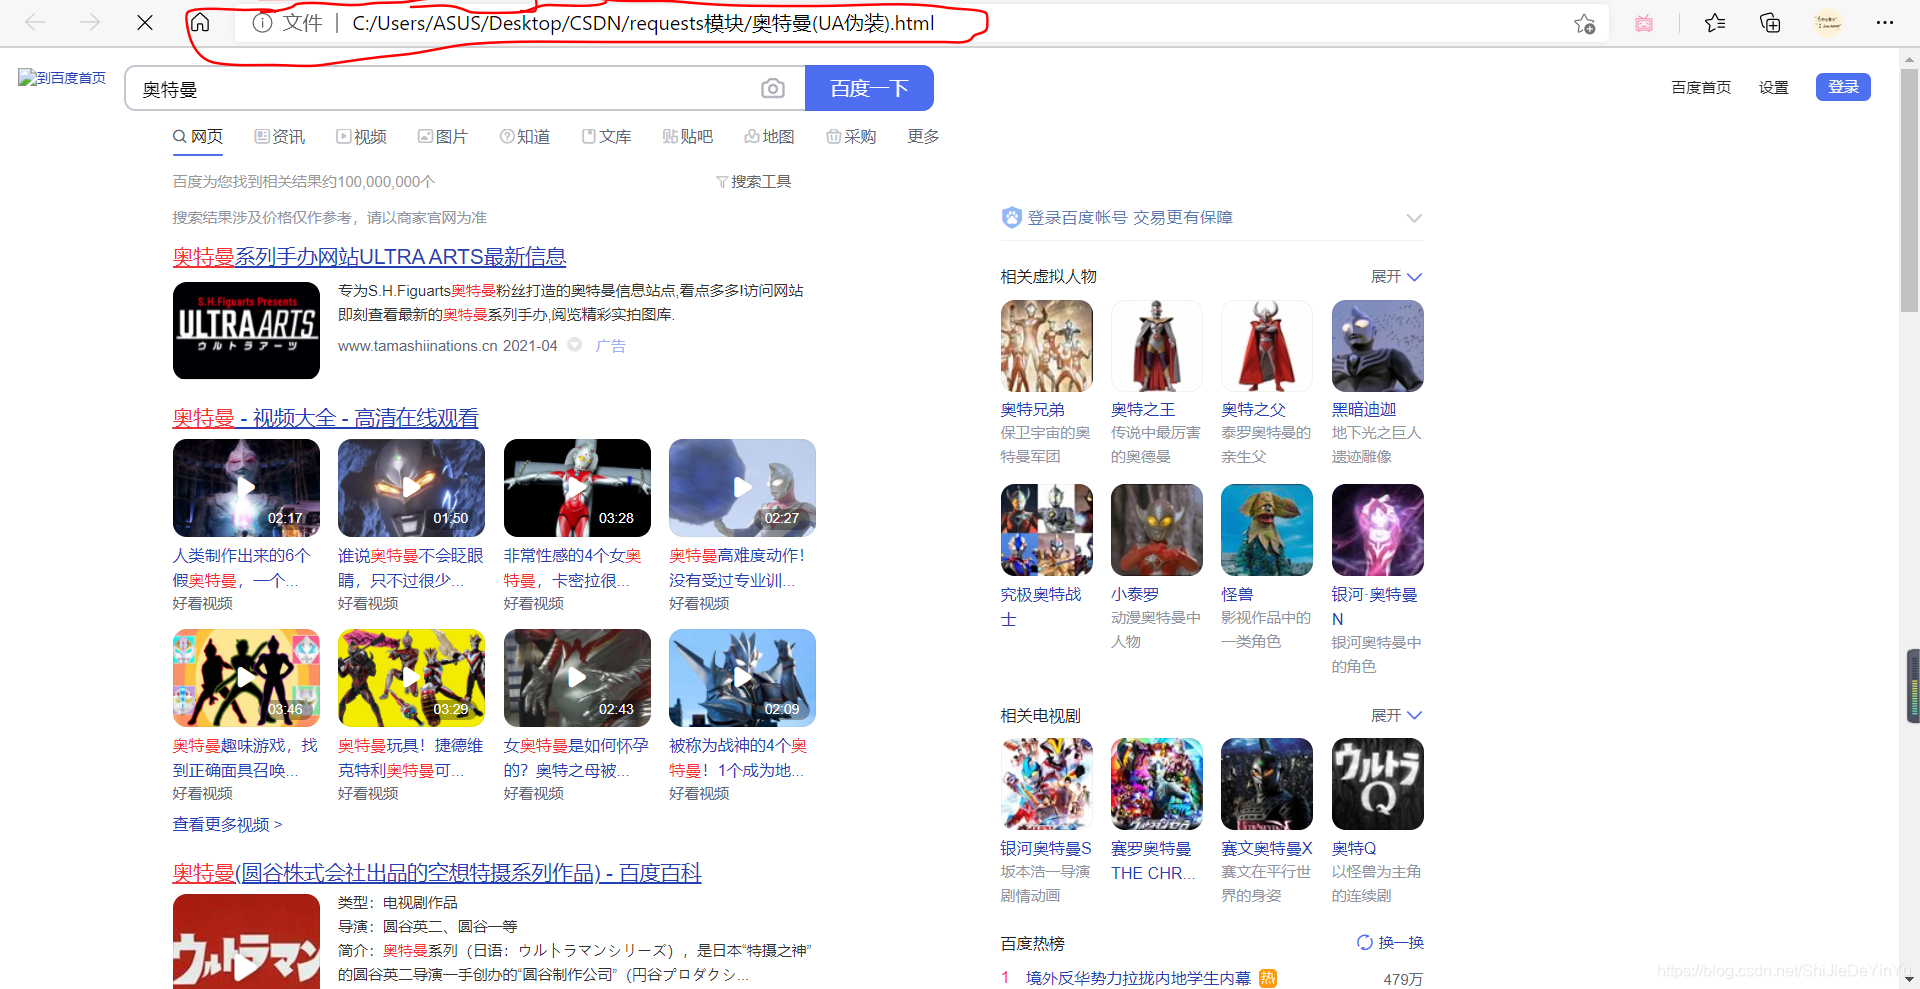1920x989 pixels.
Task: Click the shield icon beside login notice
Action: [x=1011, y=217]
